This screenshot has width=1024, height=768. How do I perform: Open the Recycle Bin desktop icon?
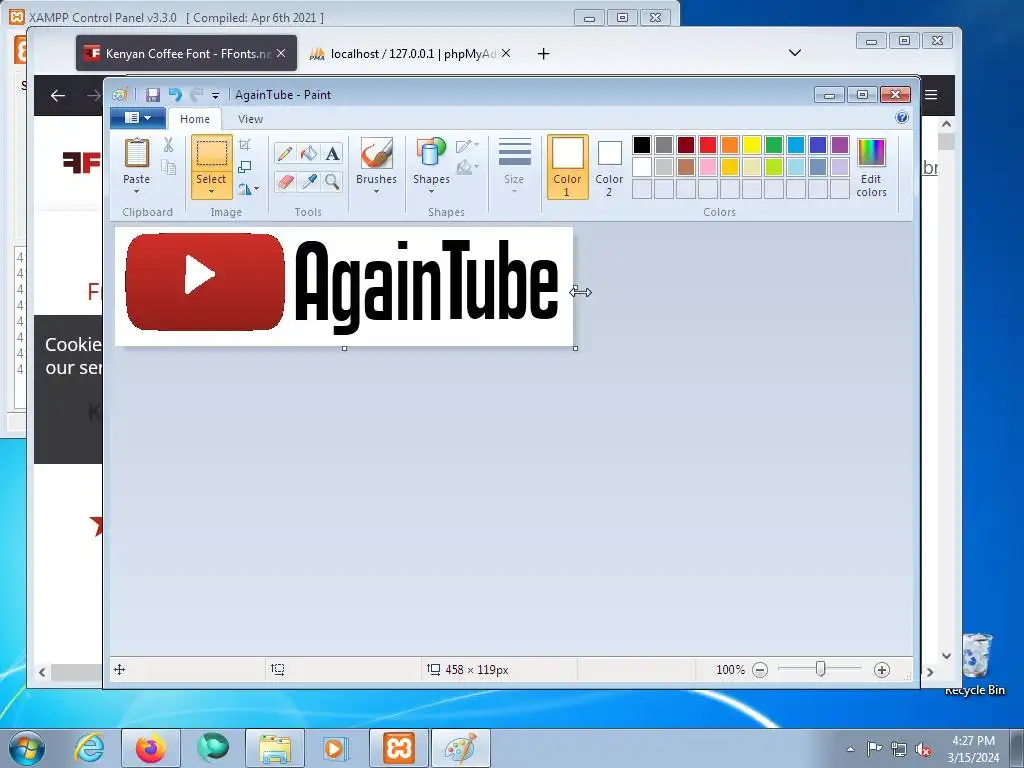click(x=975, y=665)
